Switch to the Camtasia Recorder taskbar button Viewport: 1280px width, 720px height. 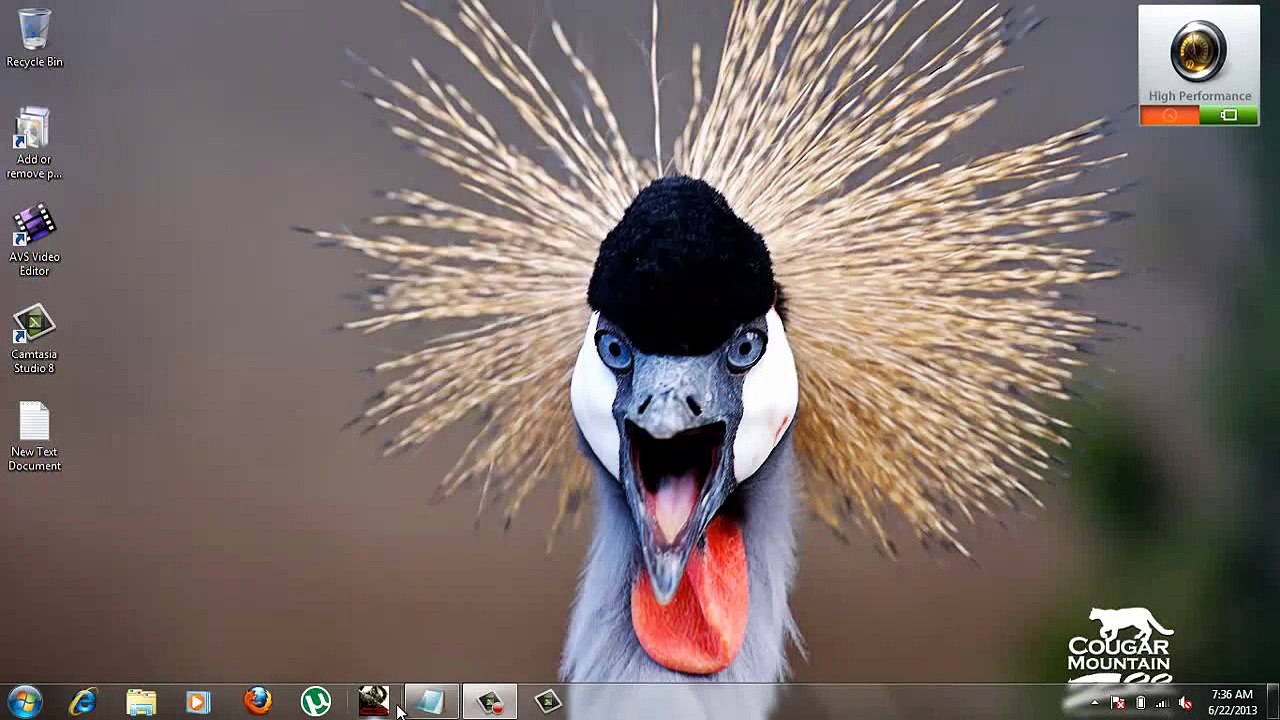(490, 701)
